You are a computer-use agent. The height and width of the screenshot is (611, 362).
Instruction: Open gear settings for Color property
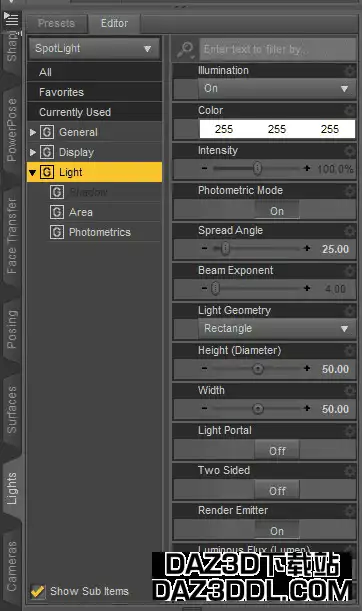350,110
